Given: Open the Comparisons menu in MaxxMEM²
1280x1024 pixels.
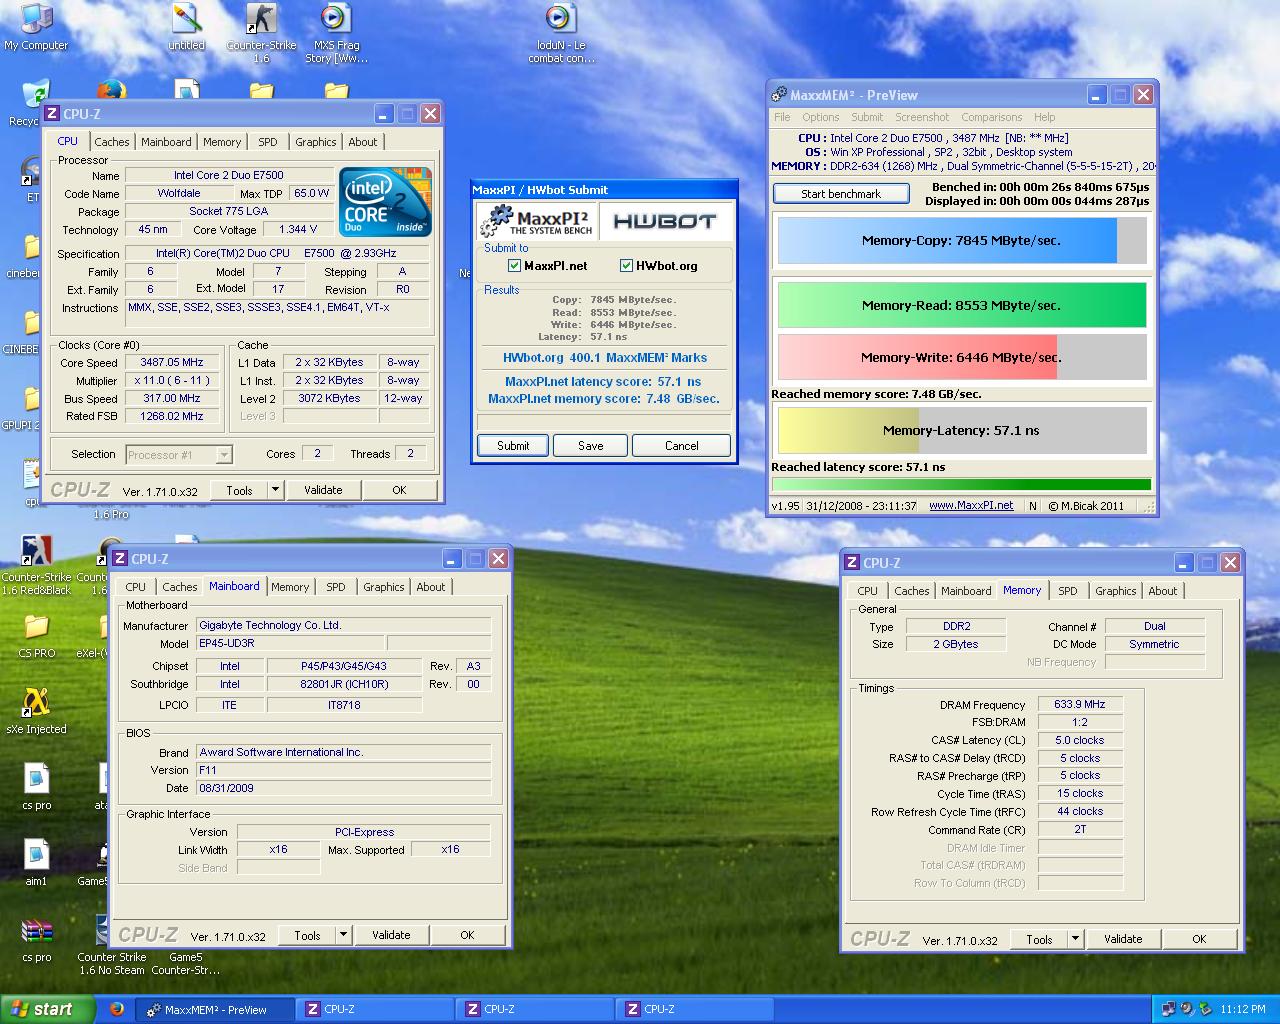Looking at the screenshot, I should [991, 117].
